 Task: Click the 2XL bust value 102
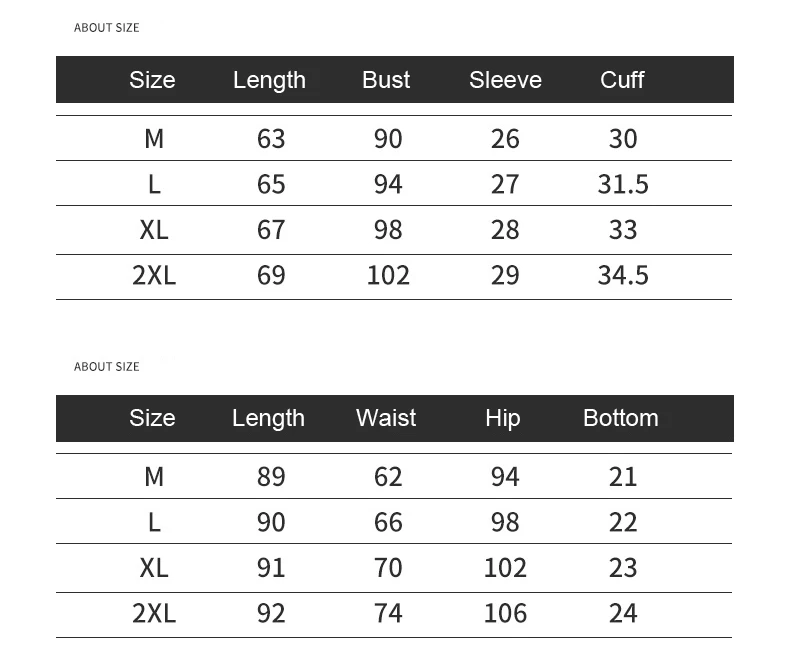pyautogui.click(x=388, y=275)
